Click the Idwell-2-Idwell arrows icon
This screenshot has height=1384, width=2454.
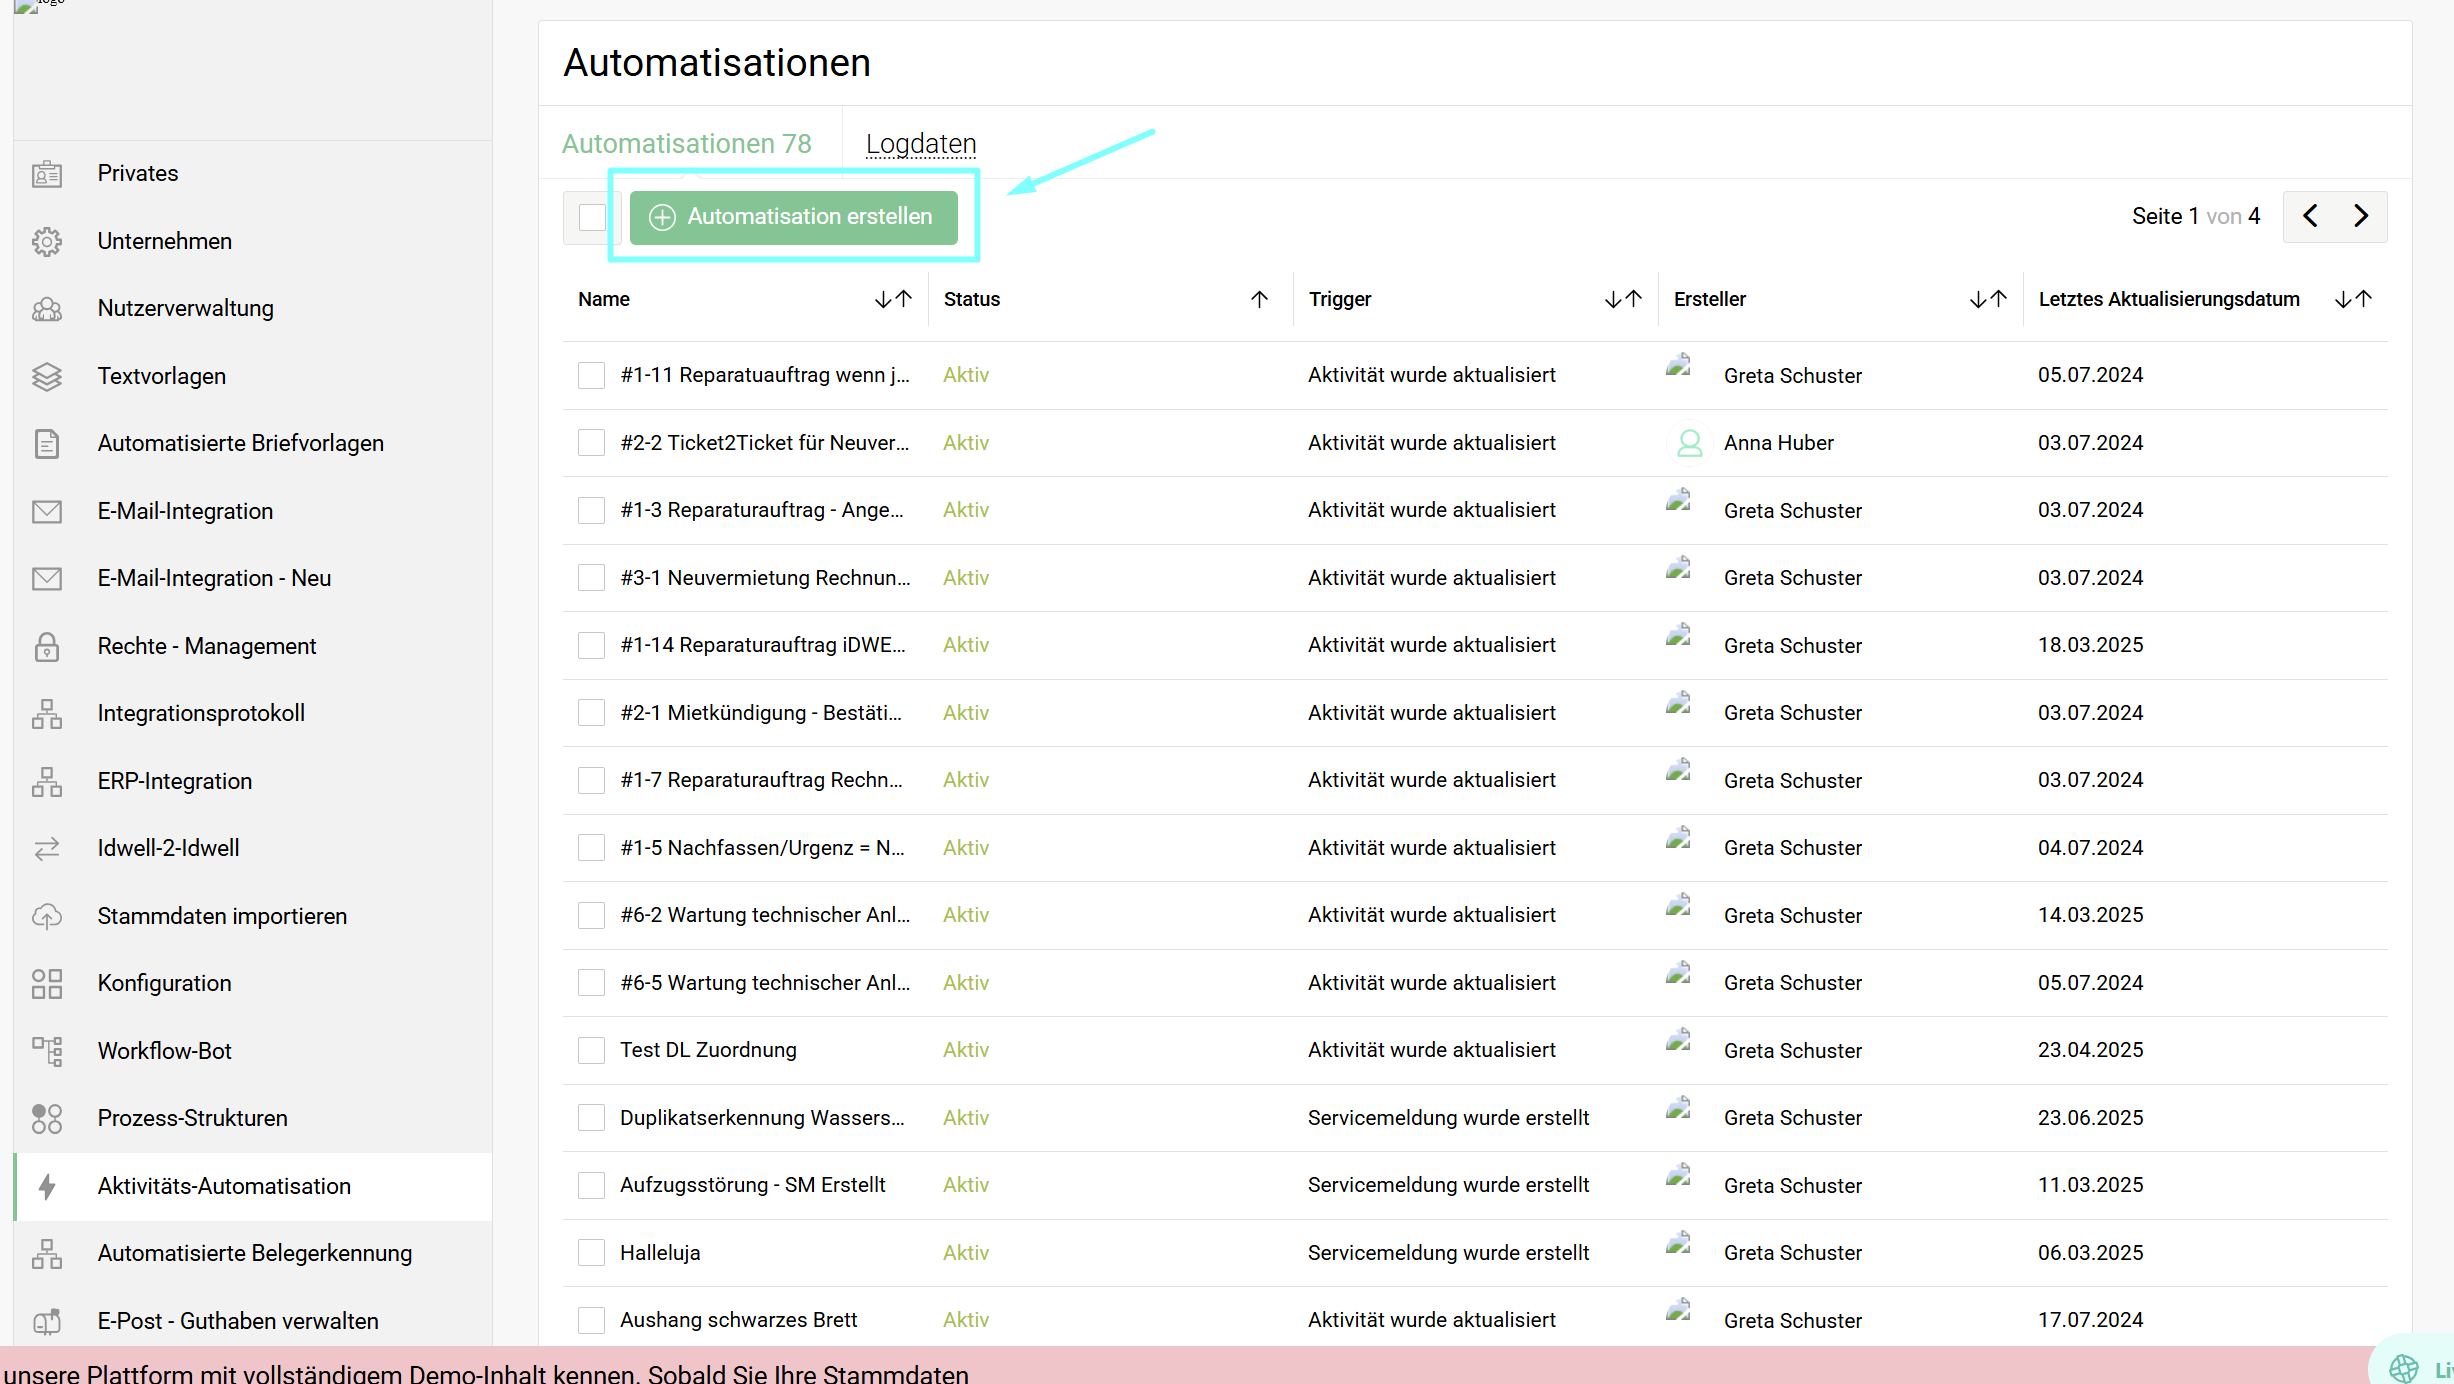coord(47,849)
